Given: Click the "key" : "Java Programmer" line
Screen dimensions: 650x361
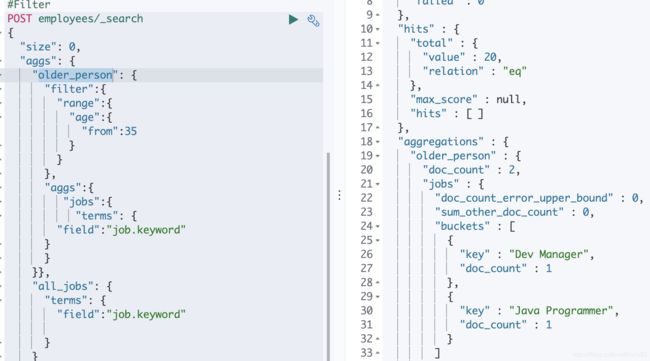Looking at the screenshot, I should 539,311.
